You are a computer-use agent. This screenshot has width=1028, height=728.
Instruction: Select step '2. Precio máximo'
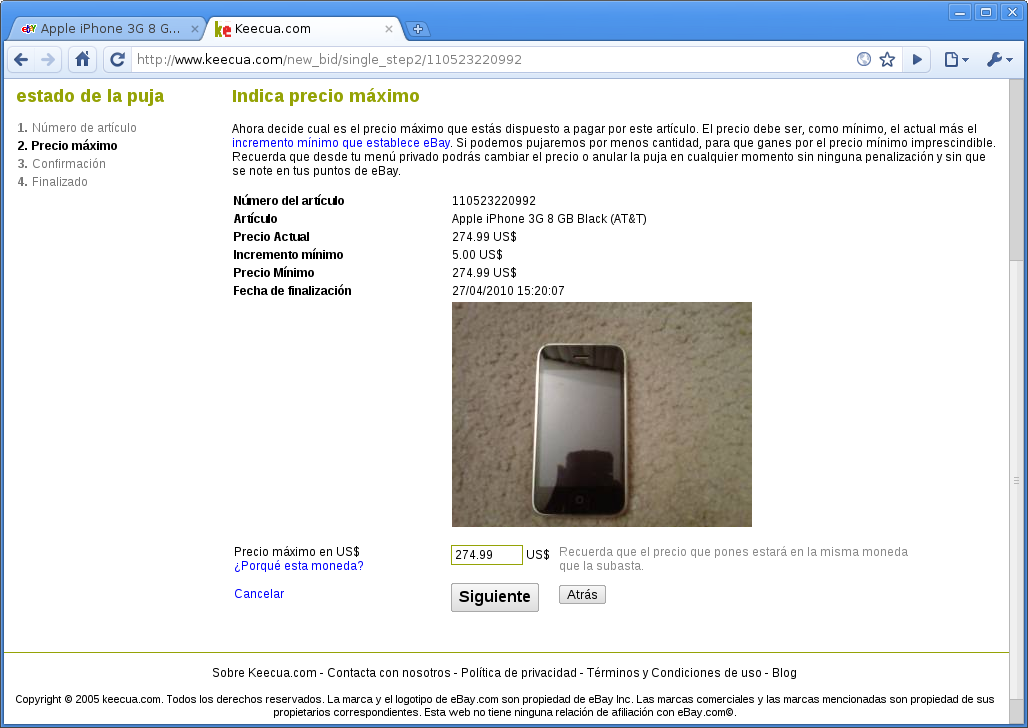68,146
